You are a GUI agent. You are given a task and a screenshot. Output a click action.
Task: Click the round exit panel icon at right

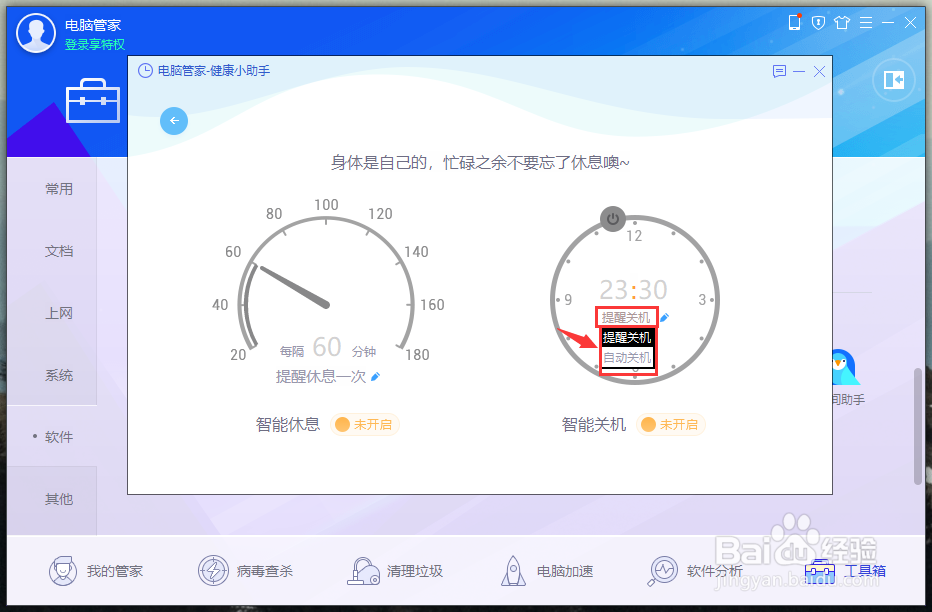click(893, 80)
